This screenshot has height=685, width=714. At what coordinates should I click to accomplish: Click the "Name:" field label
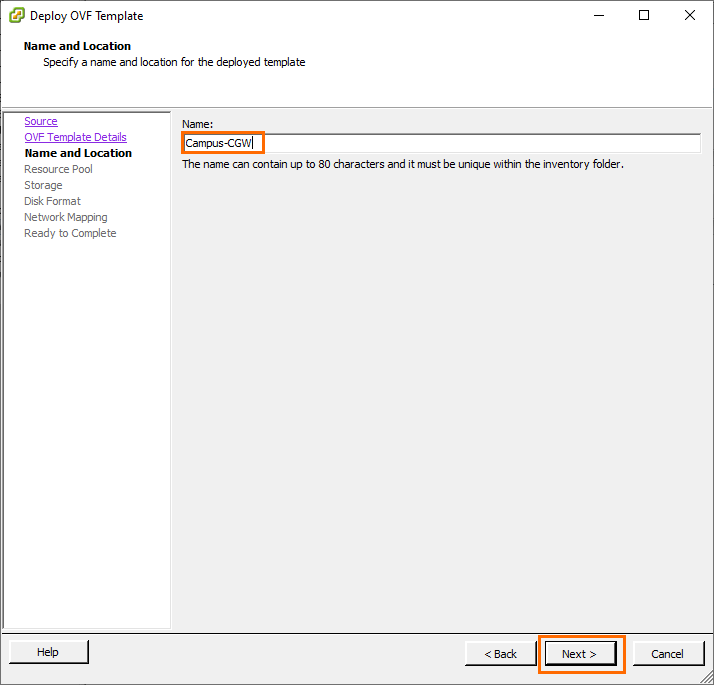pyautogui.click(x=197, y=123)
